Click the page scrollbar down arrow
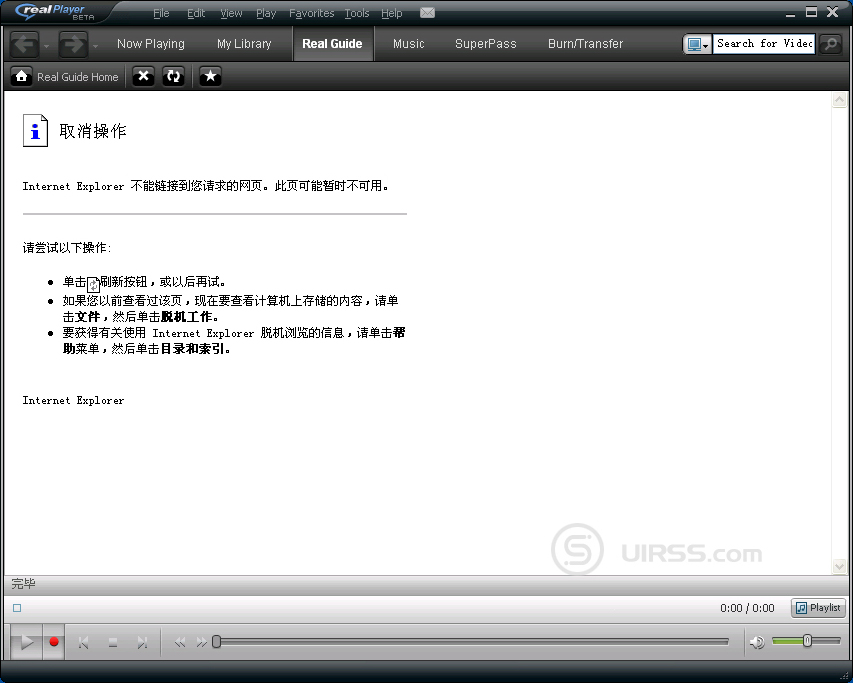Screen dimensions: 853x683 pyautogui.click(x=839, y=566)
